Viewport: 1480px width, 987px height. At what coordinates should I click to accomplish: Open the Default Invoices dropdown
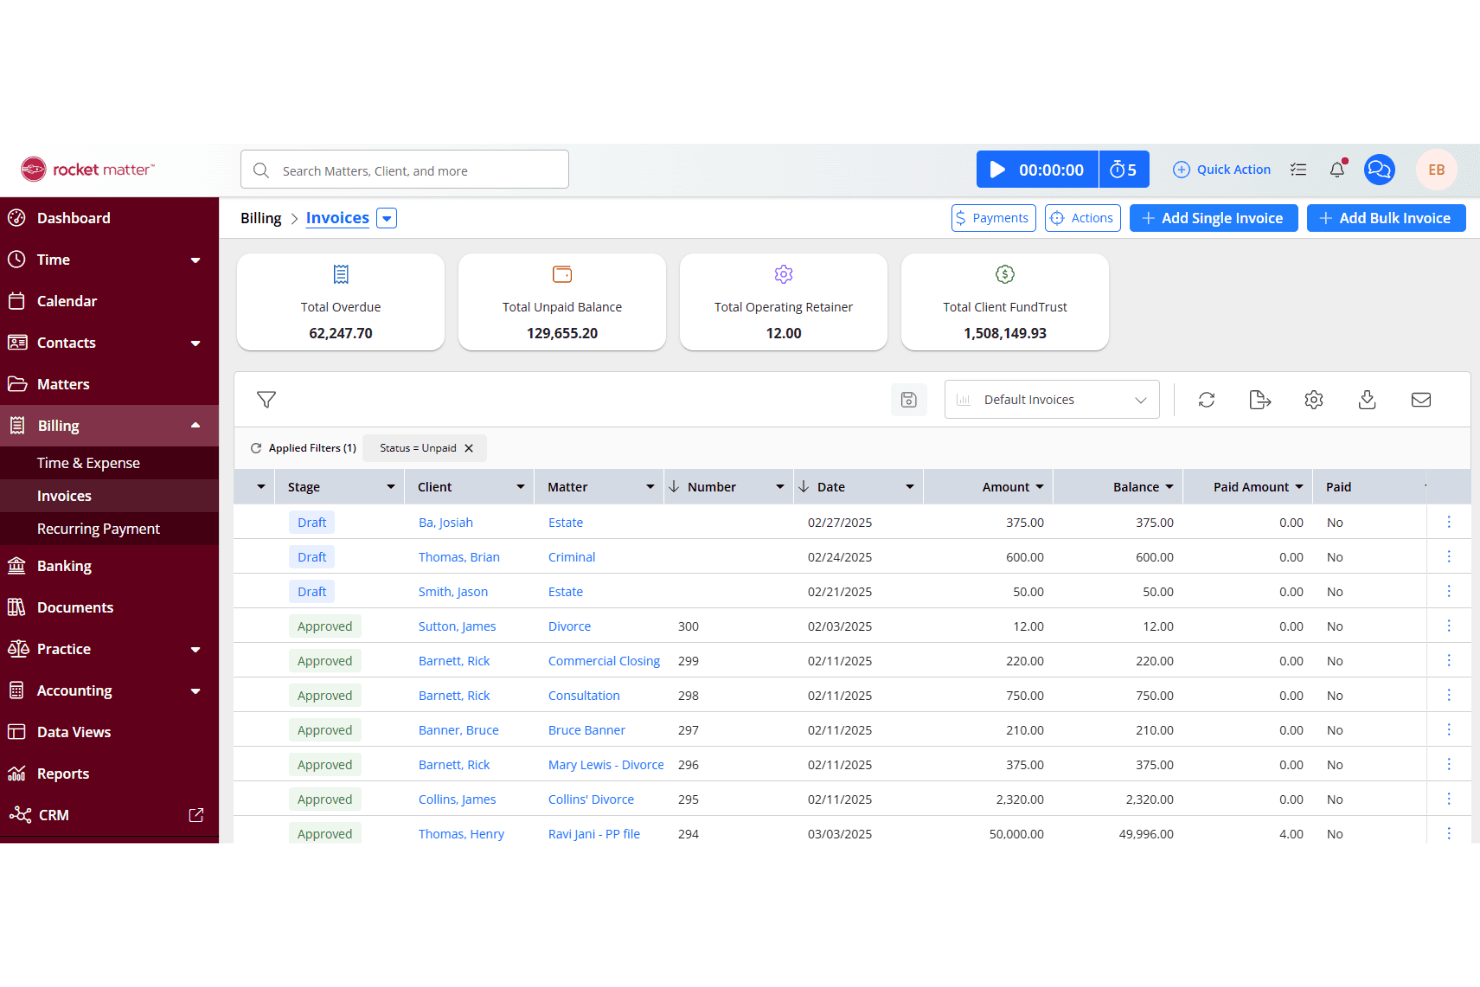coord(1051,400)
